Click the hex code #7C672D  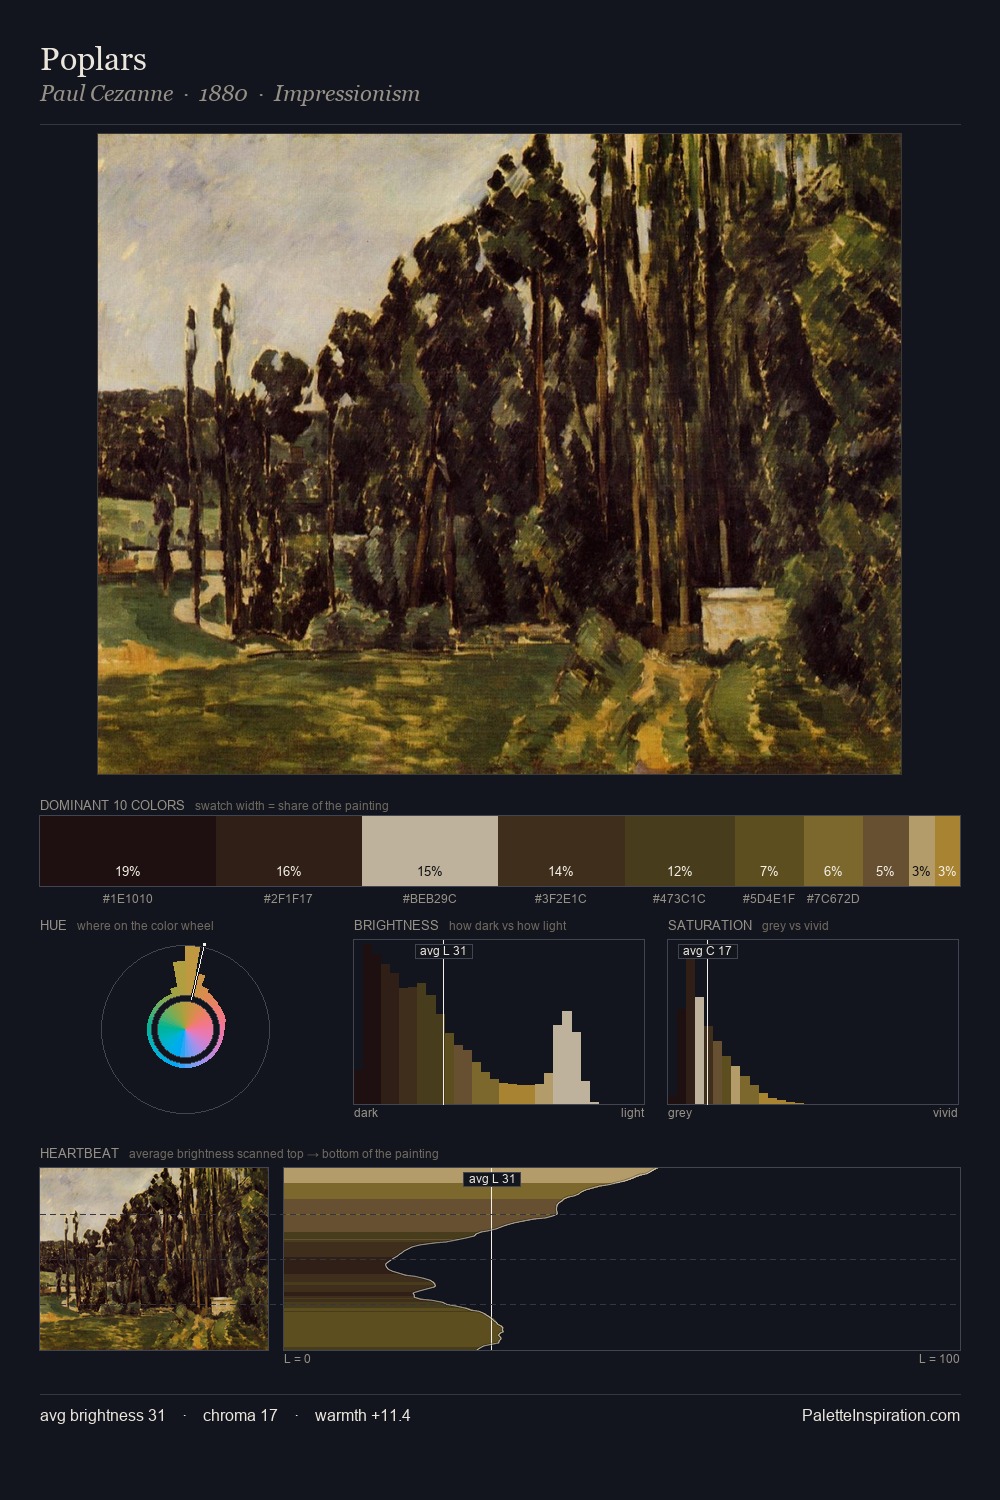click(833, 899)
